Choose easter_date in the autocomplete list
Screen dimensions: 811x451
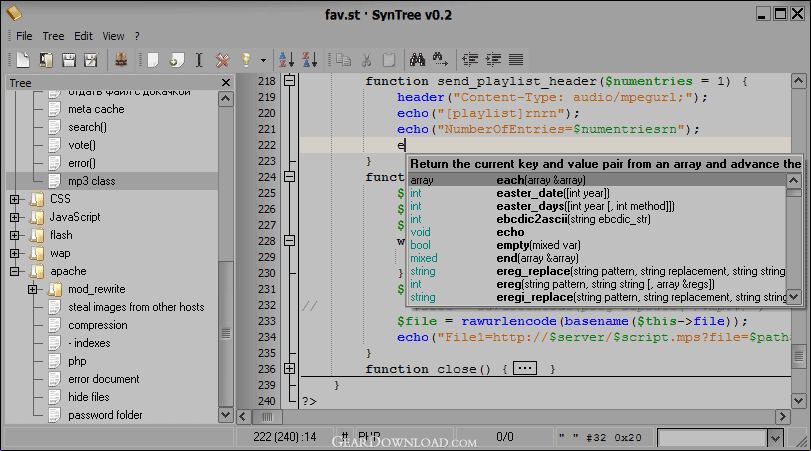[x=597, y=193]
